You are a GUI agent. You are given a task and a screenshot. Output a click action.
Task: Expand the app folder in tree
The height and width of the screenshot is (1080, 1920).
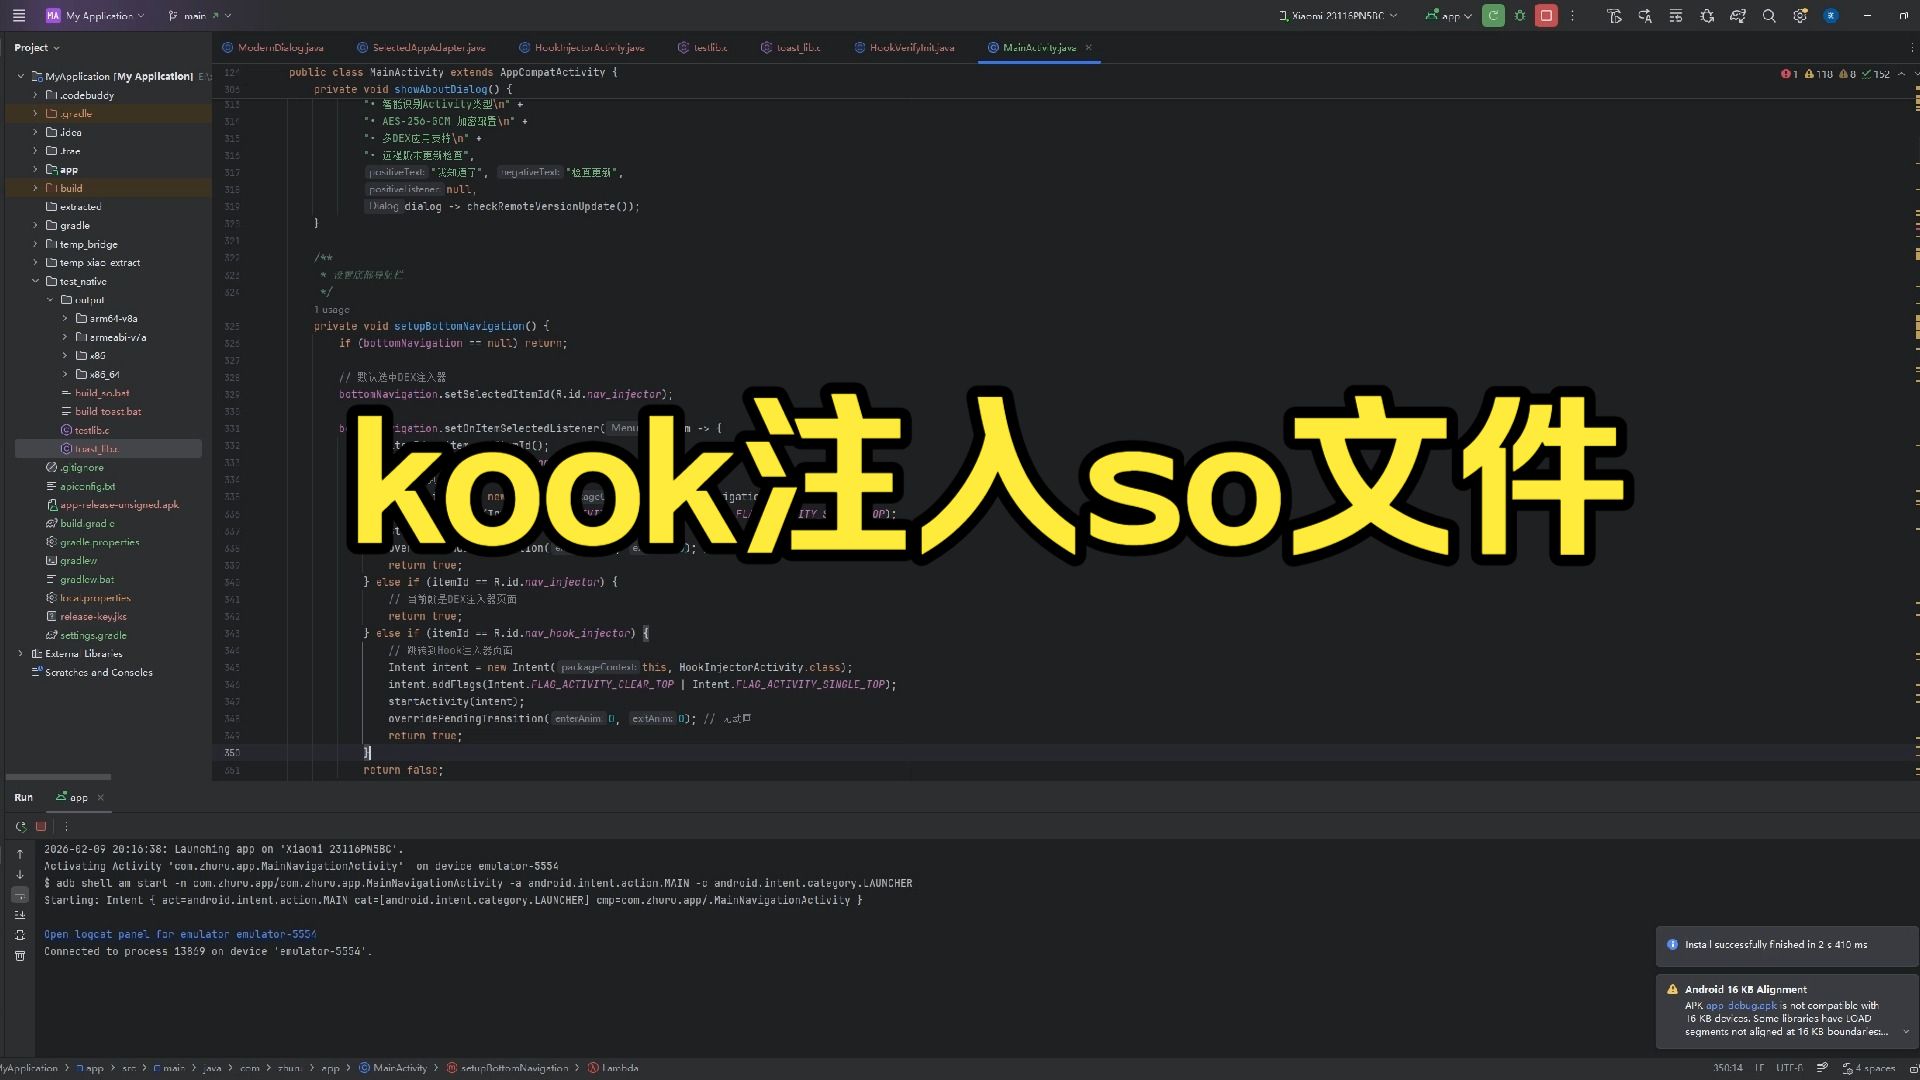35,170
